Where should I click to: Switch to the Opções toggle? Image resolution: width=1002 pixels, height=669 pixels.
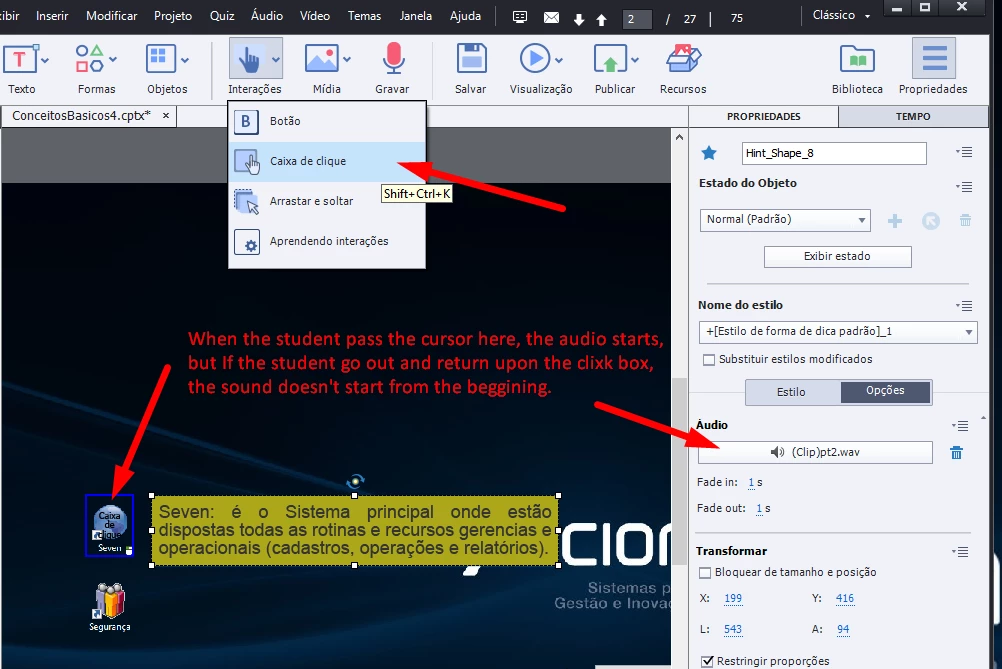pyautogui.click(x=885, y=391)
